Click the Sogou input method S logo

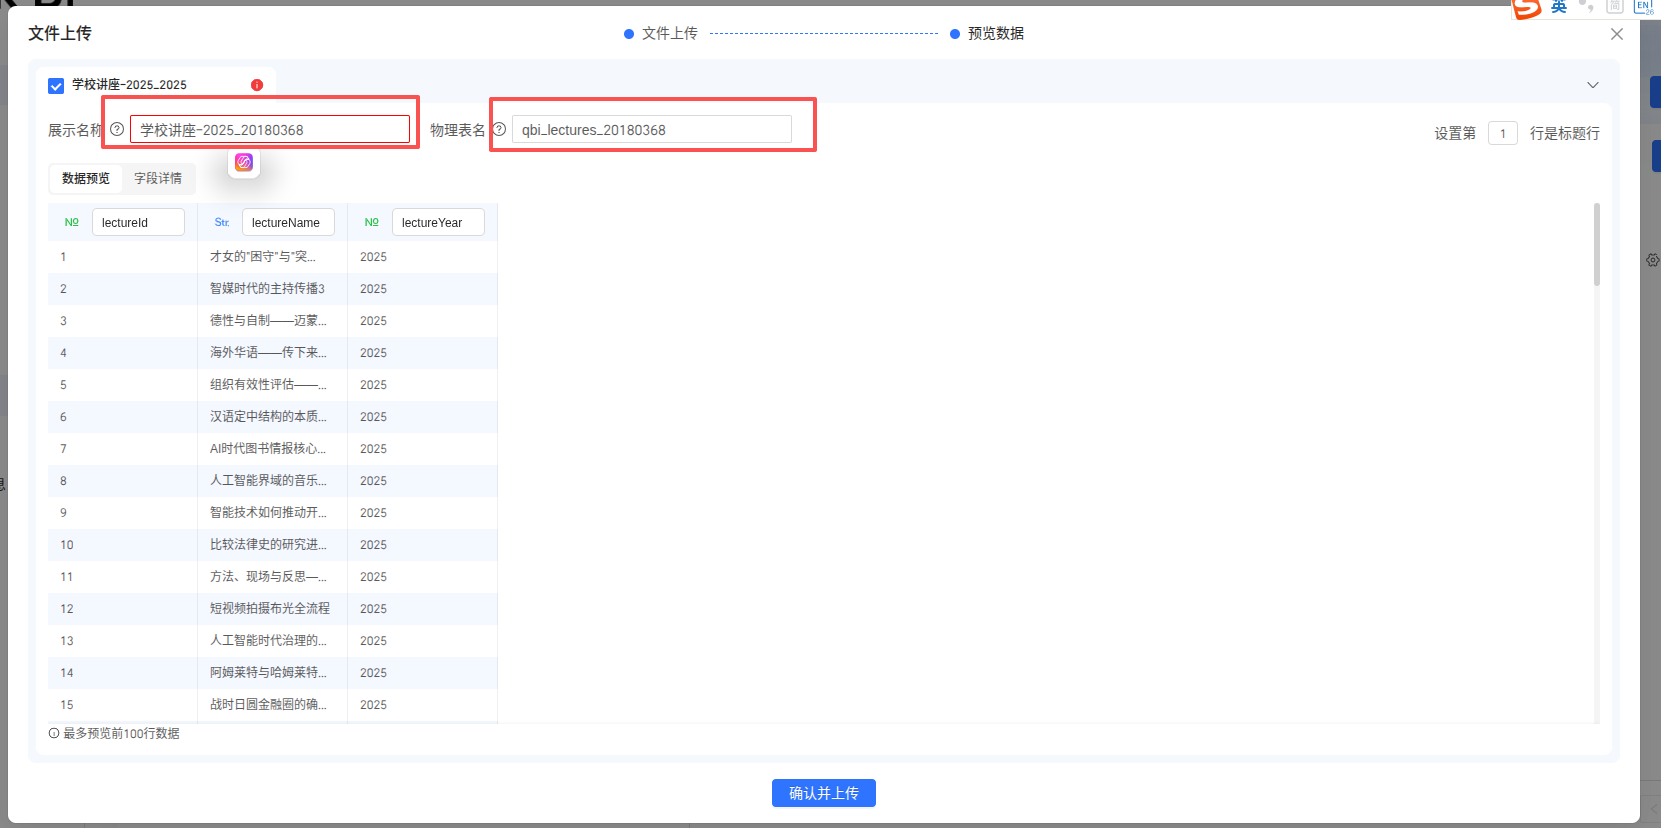point(1527,8)
